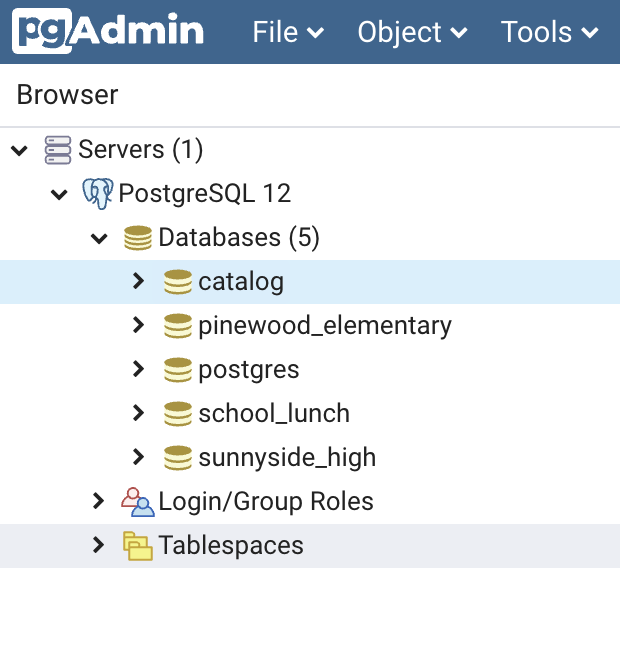
Task: Click the PostgreSQL elephant icon
Action: point(98,194)
